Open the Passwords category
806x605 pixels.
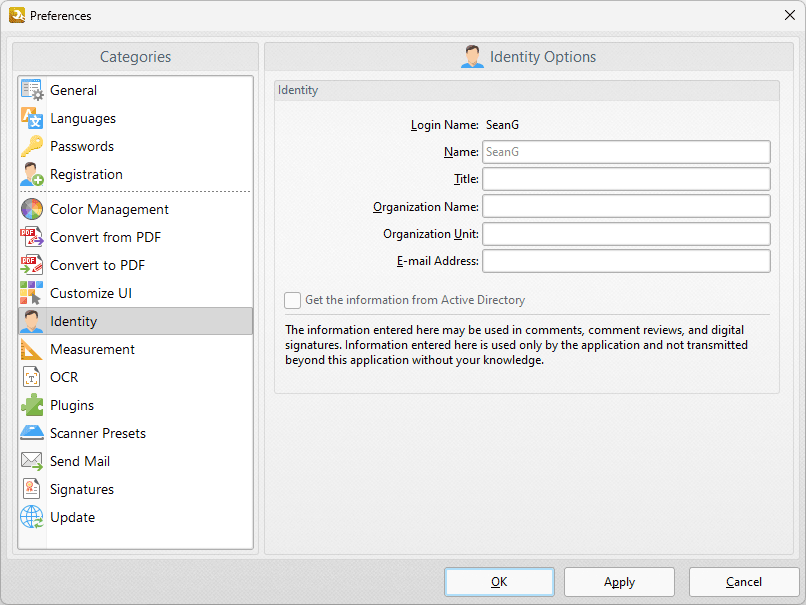click(x=136, y=146)
